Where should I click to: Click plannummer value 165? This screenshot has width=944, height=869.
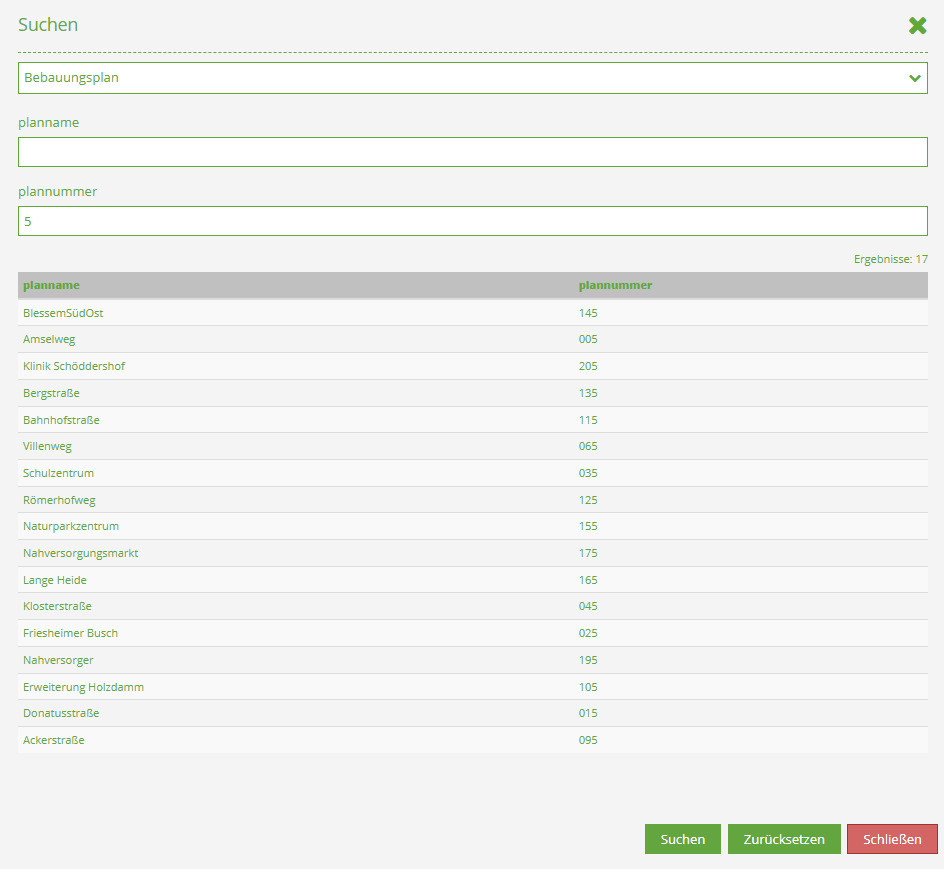point(588,580)
